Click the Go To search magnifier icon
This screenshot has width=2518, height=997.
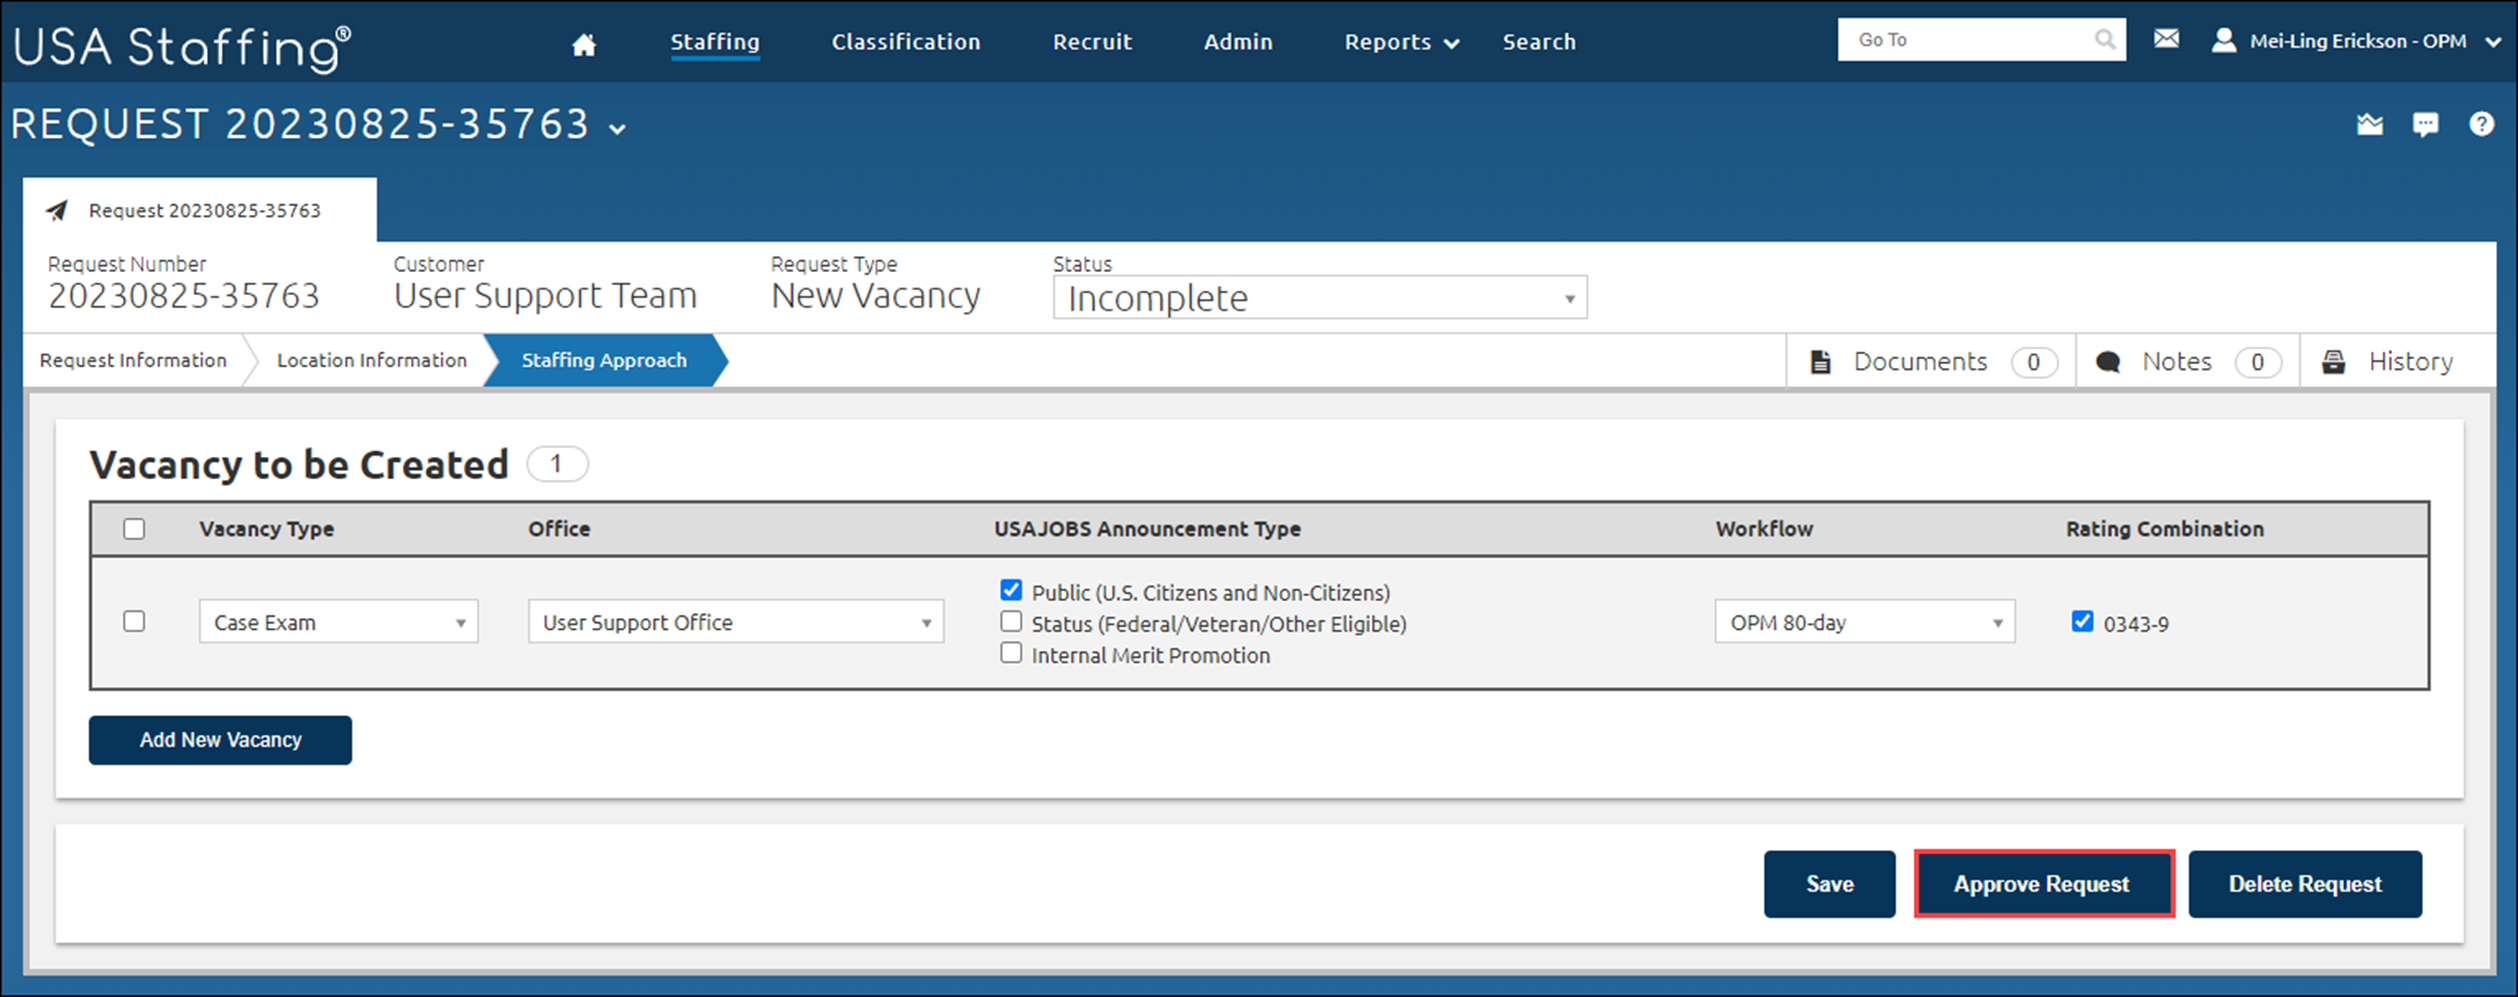2104,40
